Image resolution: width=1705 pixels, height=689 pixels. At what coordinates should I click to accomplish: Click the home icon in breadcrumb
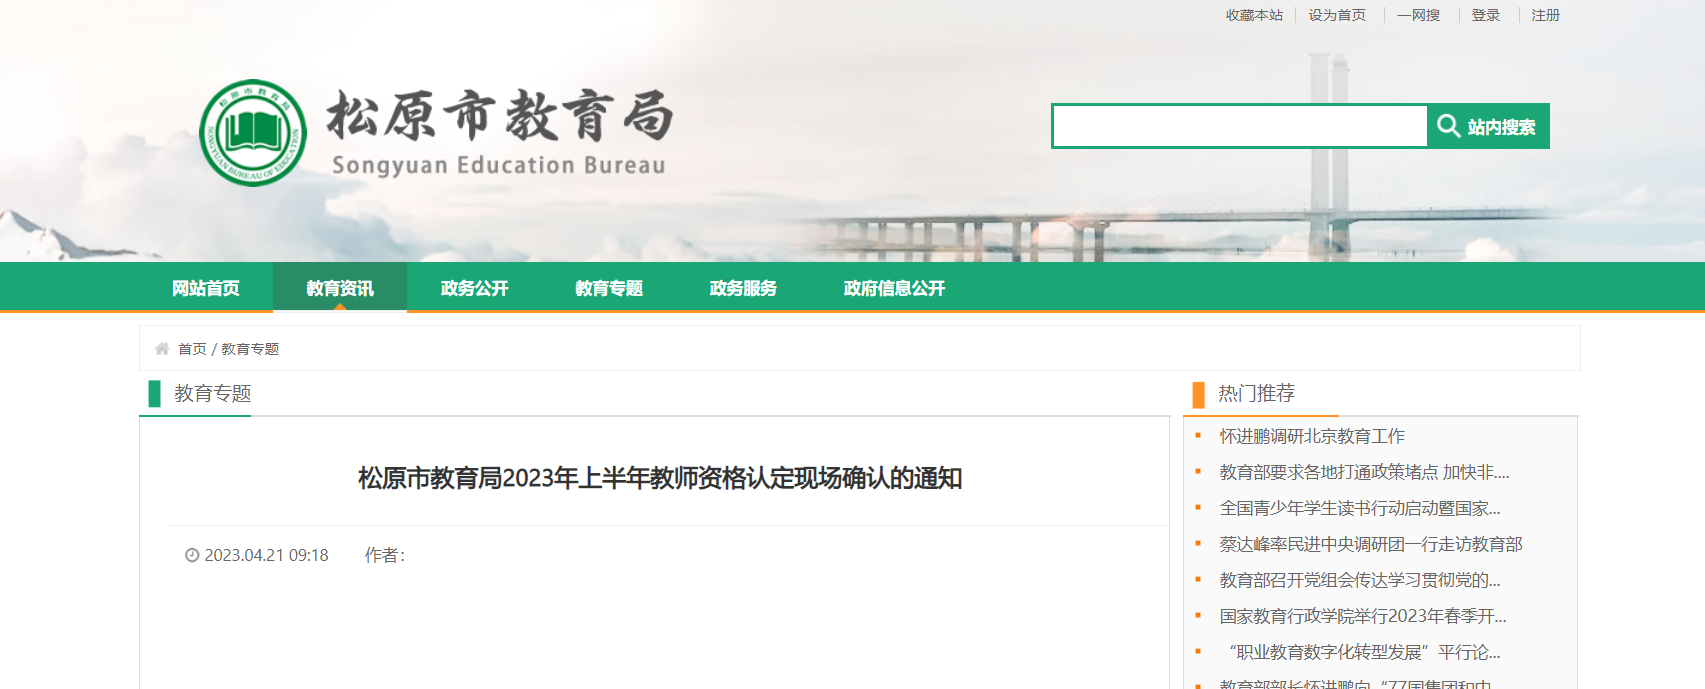tap(162, 349)
